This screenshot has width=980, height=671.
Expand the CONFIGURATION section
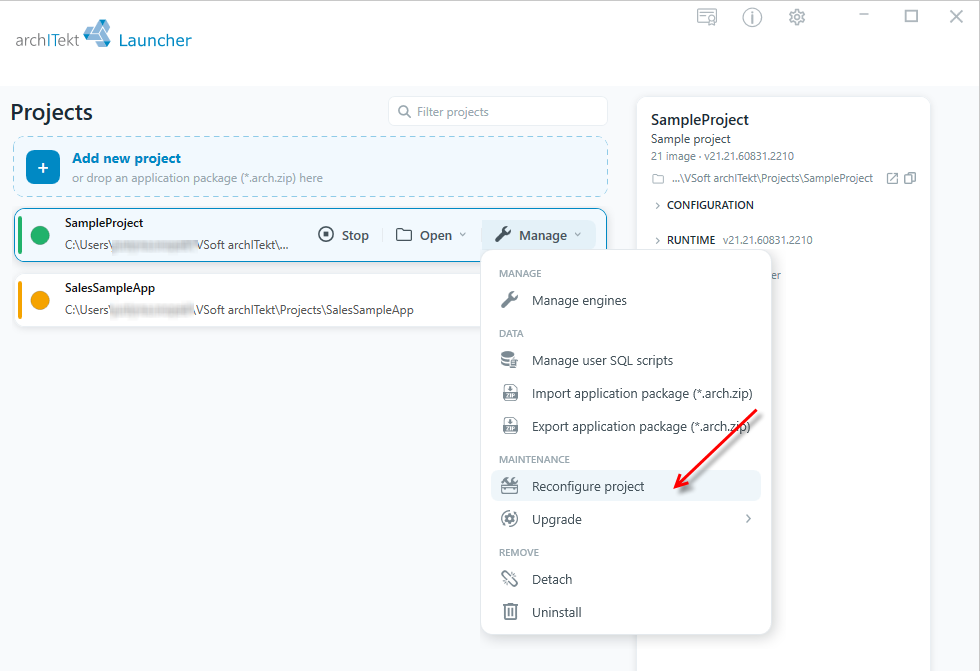(704, 205)
